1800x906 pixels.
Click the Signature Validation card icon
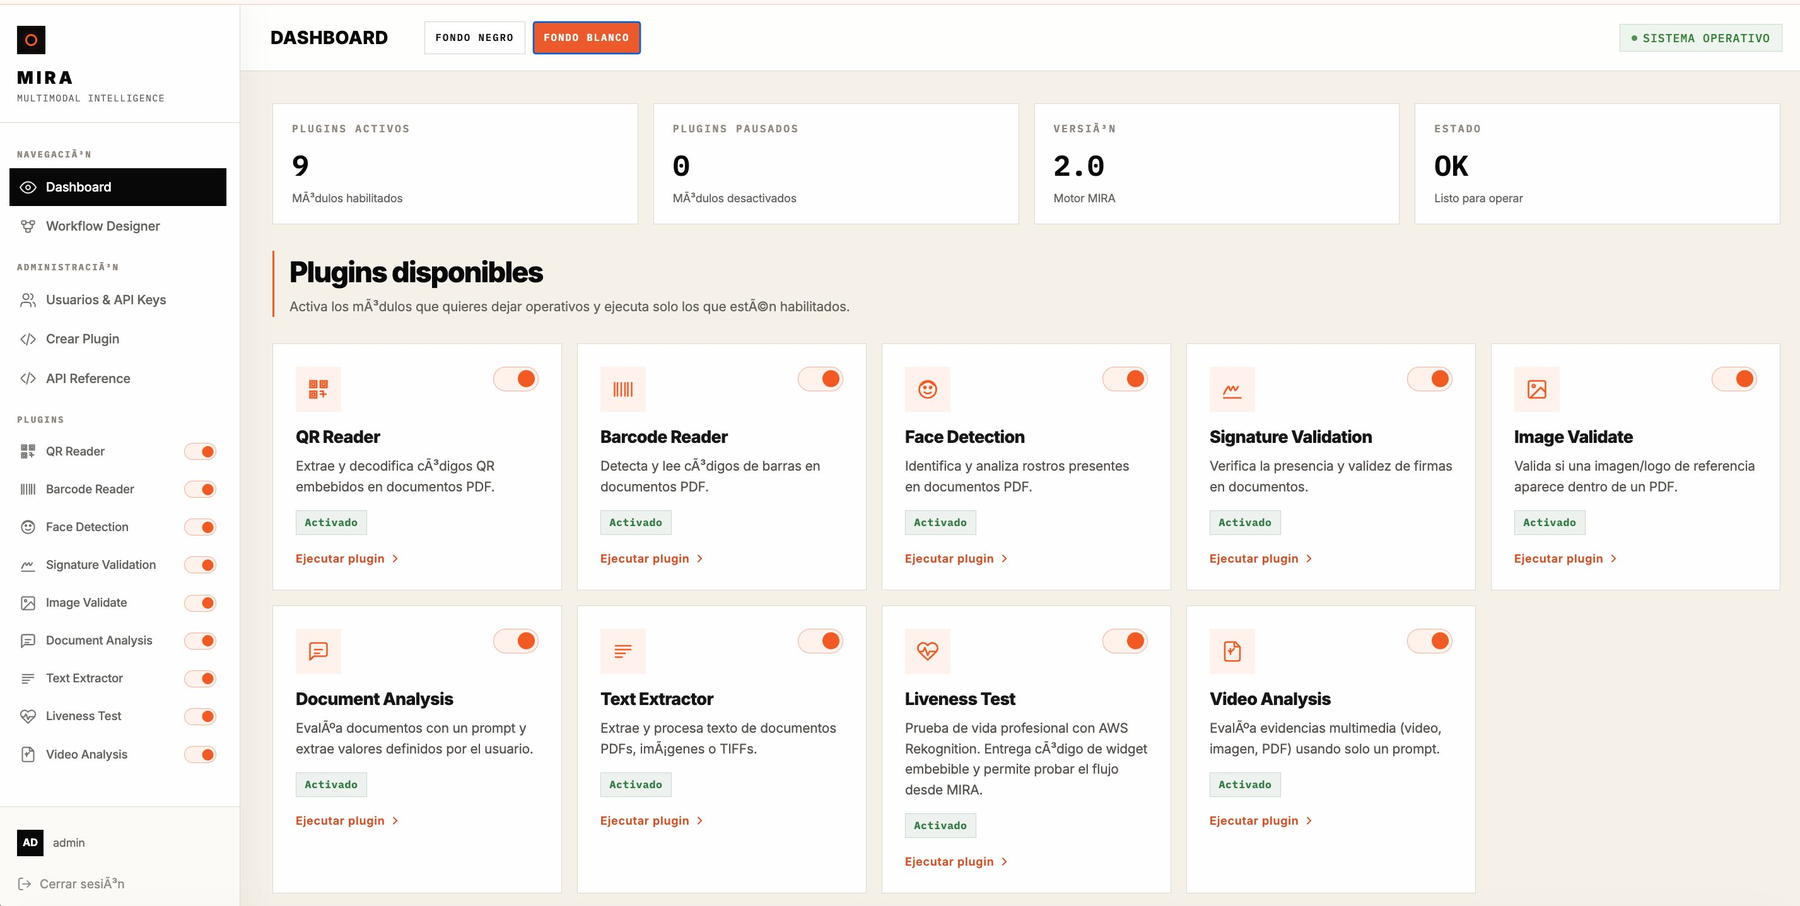point(1232,389)
